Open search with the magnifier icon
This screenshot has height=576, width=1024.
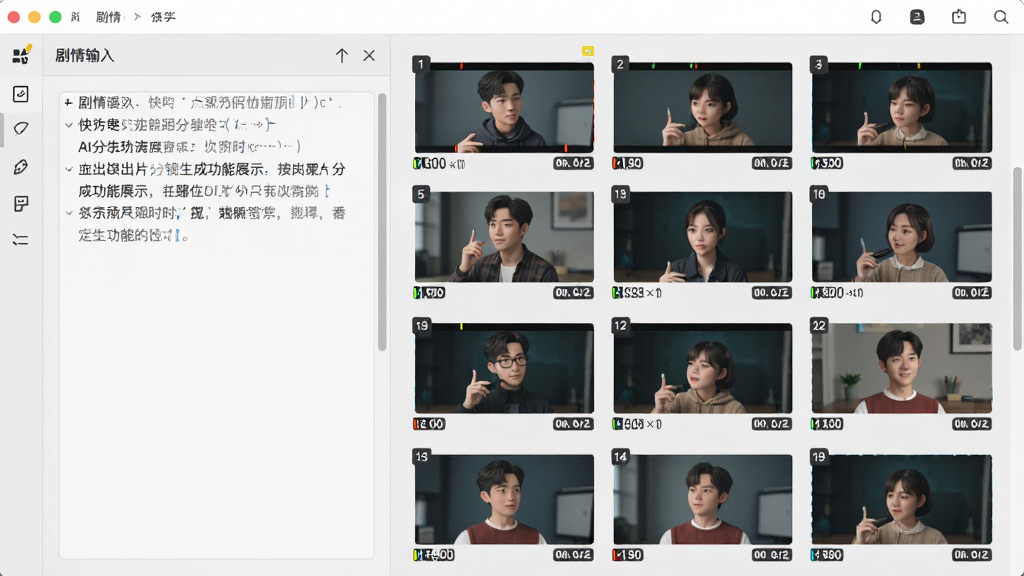point(1000,17)
